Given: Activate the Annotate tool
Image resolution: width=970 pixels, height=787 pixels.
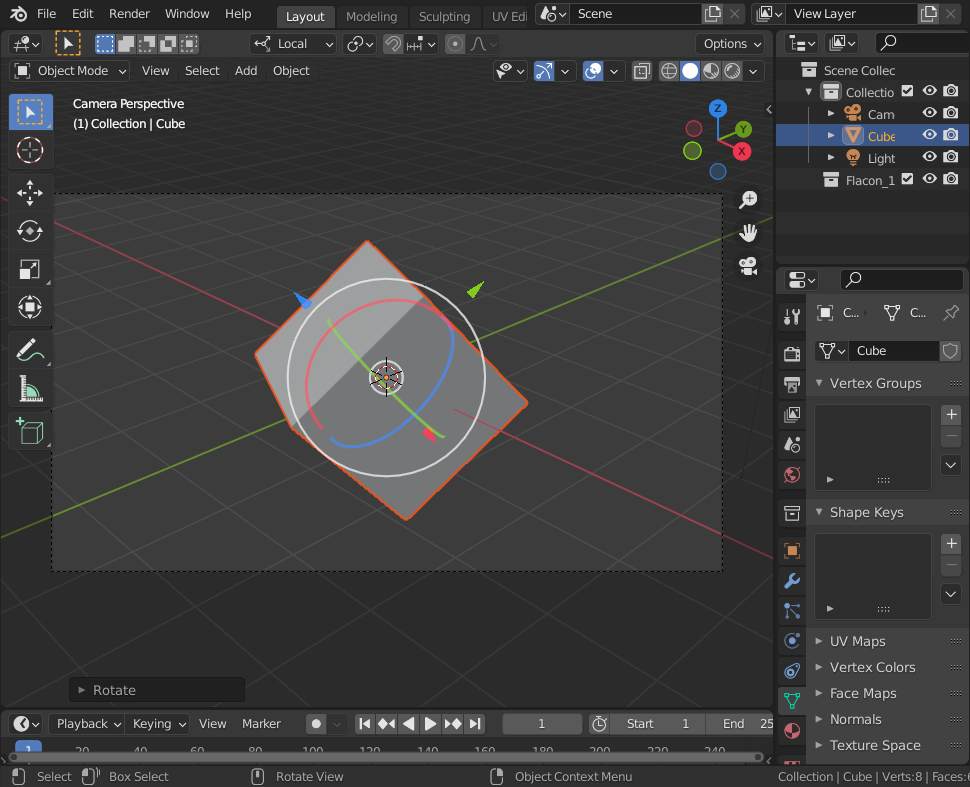Looking at the screenshot, I should pos(30,350).
